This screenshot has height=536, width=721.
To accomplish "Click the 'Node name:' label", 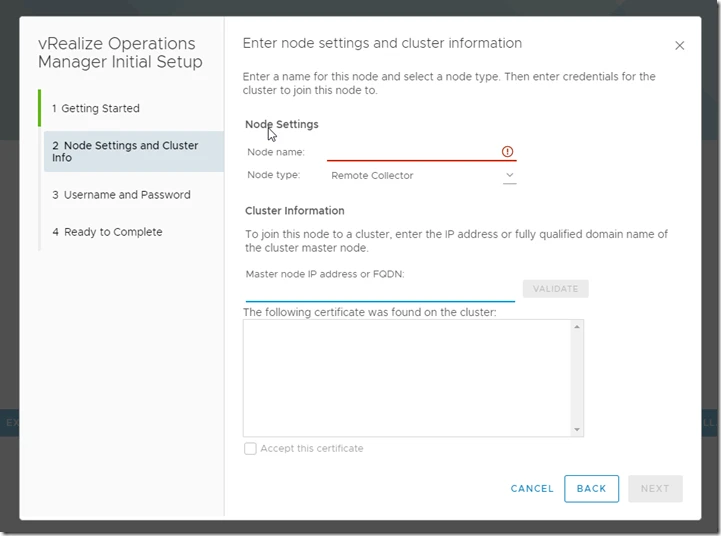I will point(276,152).
